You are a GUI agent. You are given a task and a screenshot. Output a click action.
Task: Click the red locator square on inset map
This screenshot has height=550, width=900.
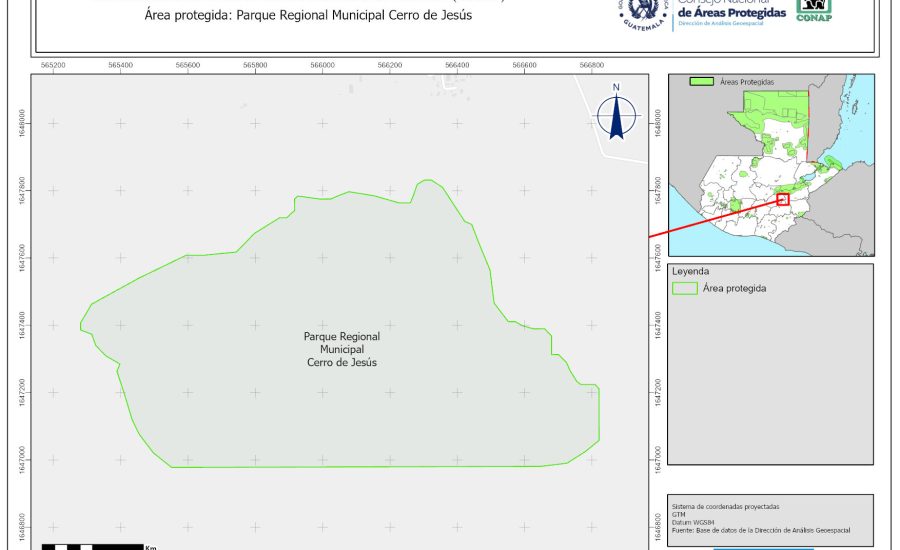pyautogui.click(x=783, y=199)
